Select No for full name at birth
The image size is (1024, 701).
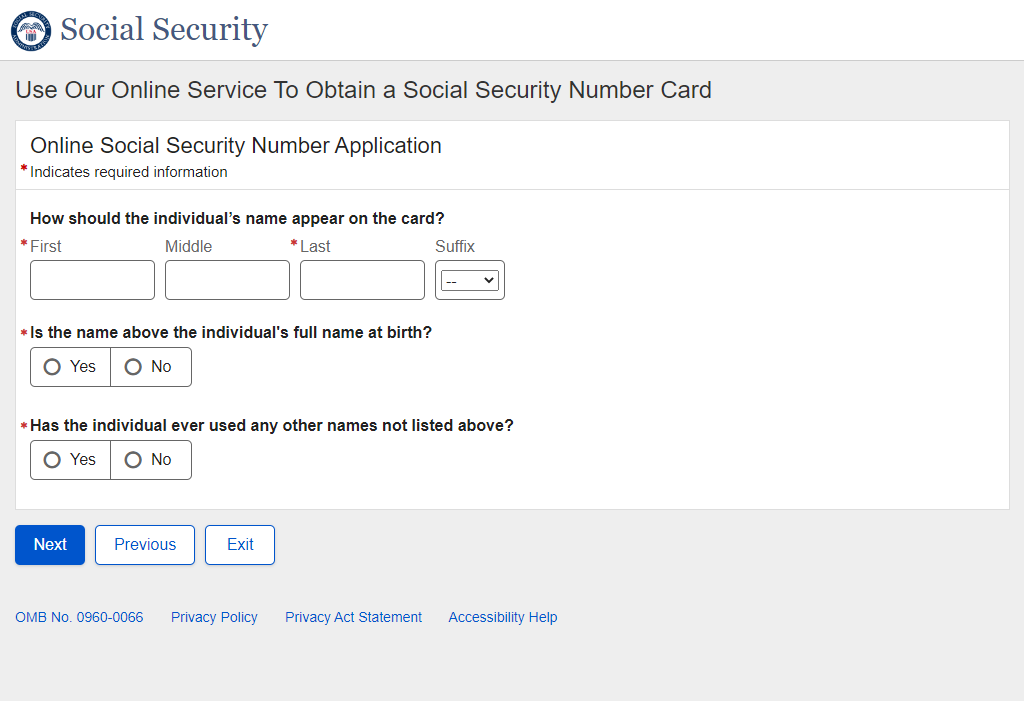(x=133, y=367)
